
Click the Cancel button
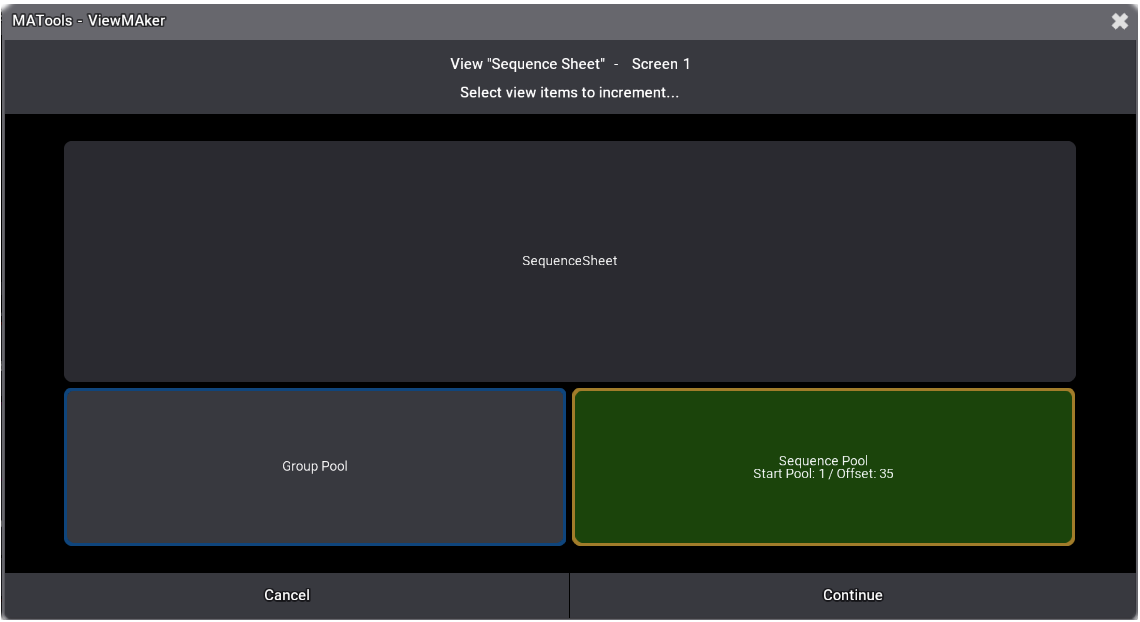coord(286,595)
